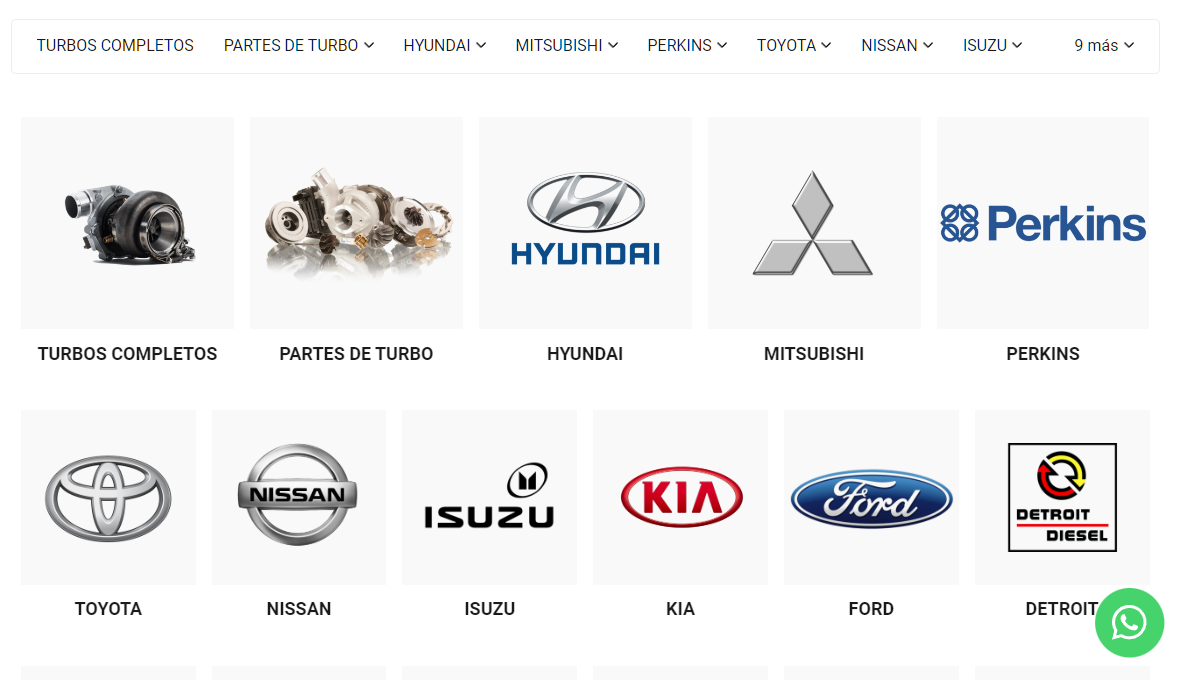Expand the HYUNDAI dropdown in navbar

click(x=444, y=46)
